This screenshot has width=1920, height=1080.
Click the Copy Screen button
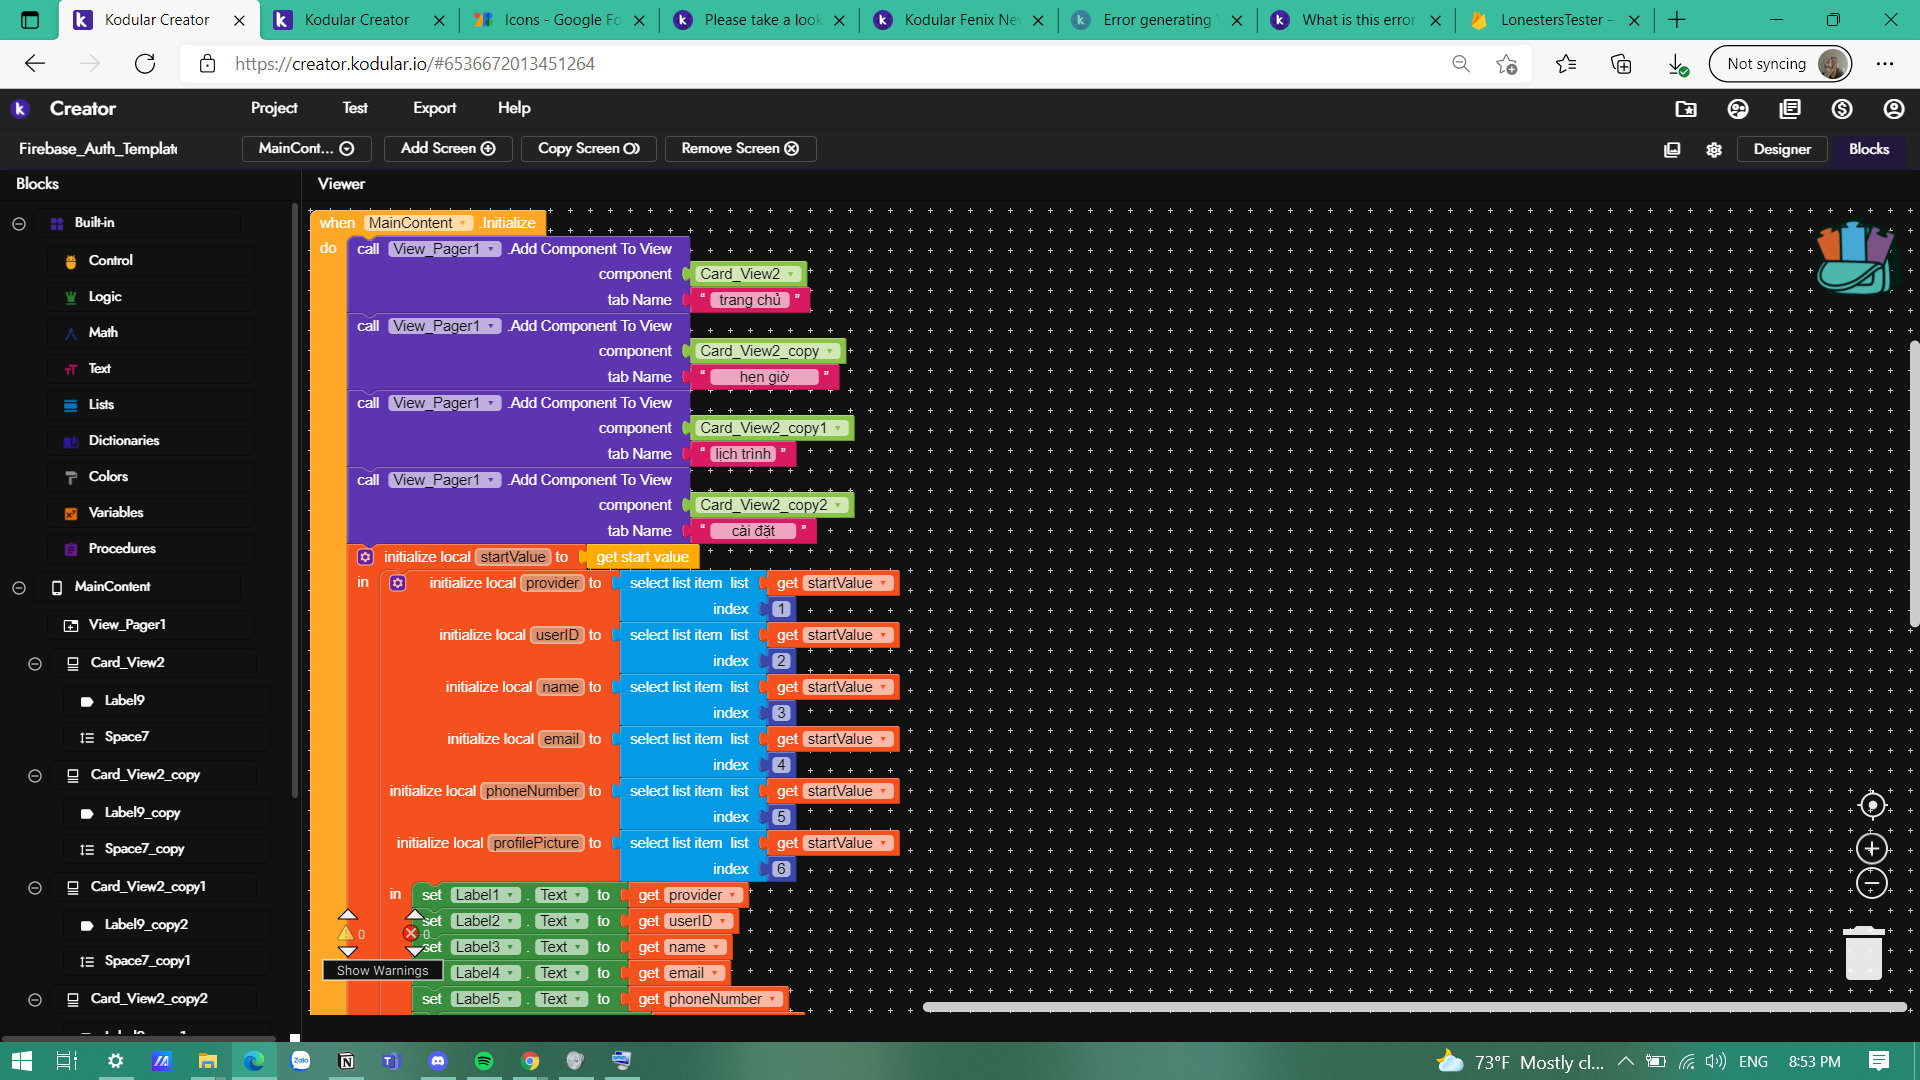pos(589,149)
